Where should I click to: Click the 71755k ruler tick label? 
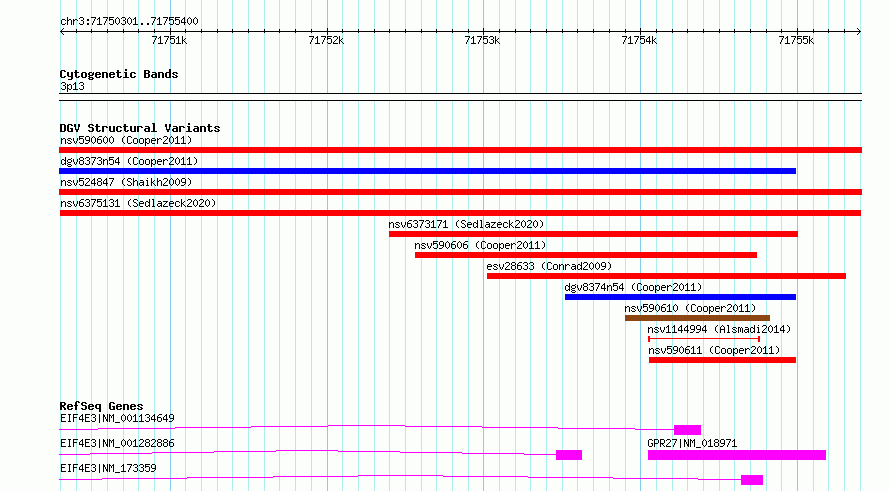(796, 40)
